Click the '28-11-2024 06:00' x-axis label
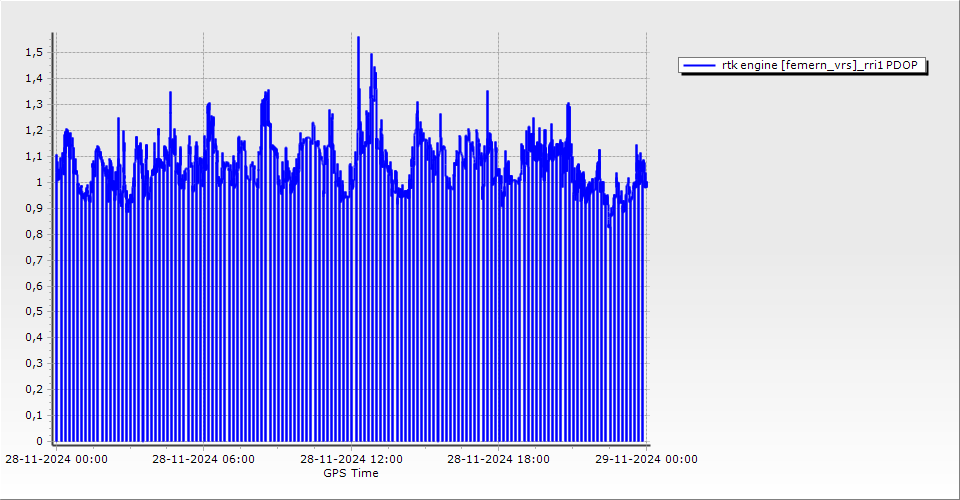The height and width of the screenshot is (500, 960). pos(203,460)
